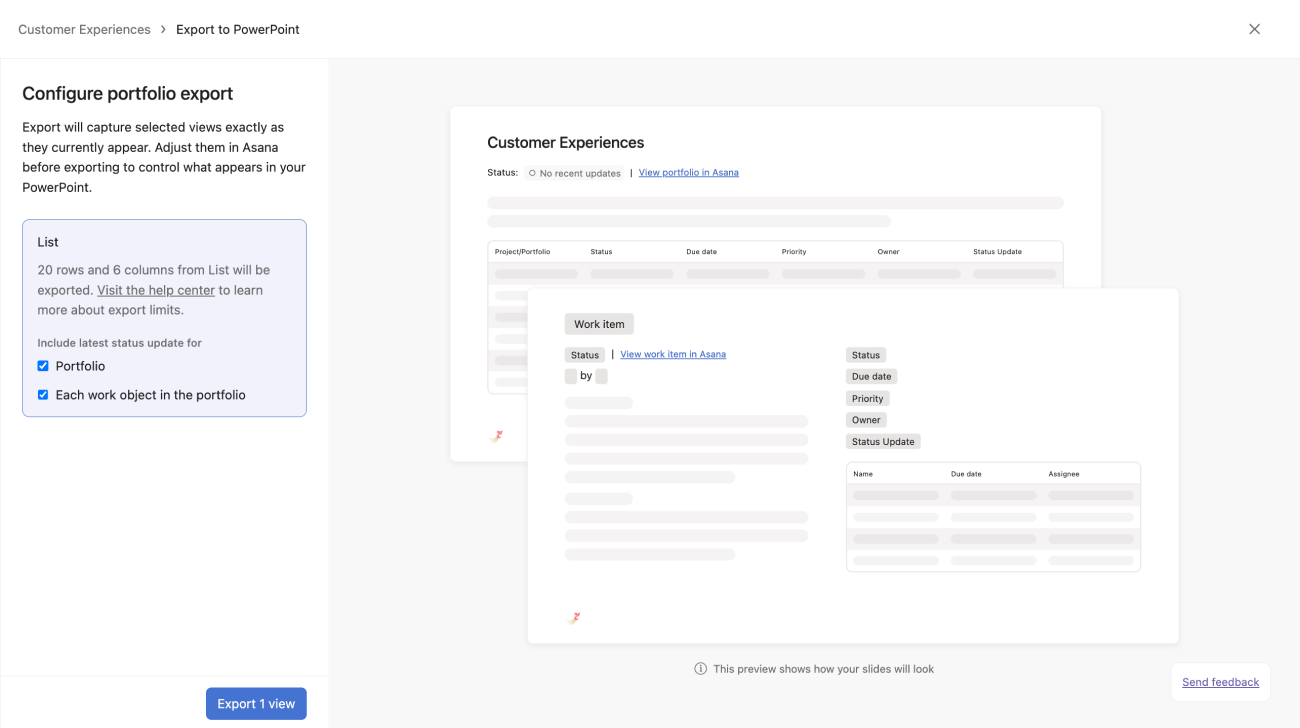This screenshot has height=728, width=1300.
Task: Click the info icon beside the preview note
Action: [700, 668]
